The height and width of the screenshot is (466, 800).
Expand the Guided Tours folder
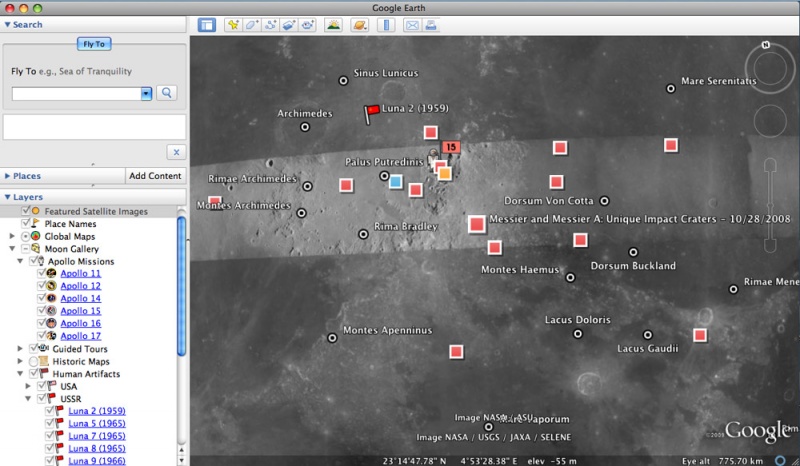click(20, 349)
